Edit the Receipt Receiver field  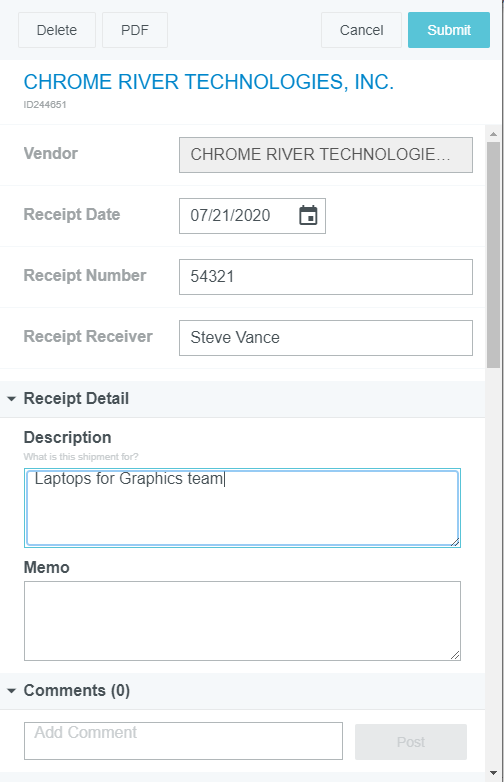[326, 338]
